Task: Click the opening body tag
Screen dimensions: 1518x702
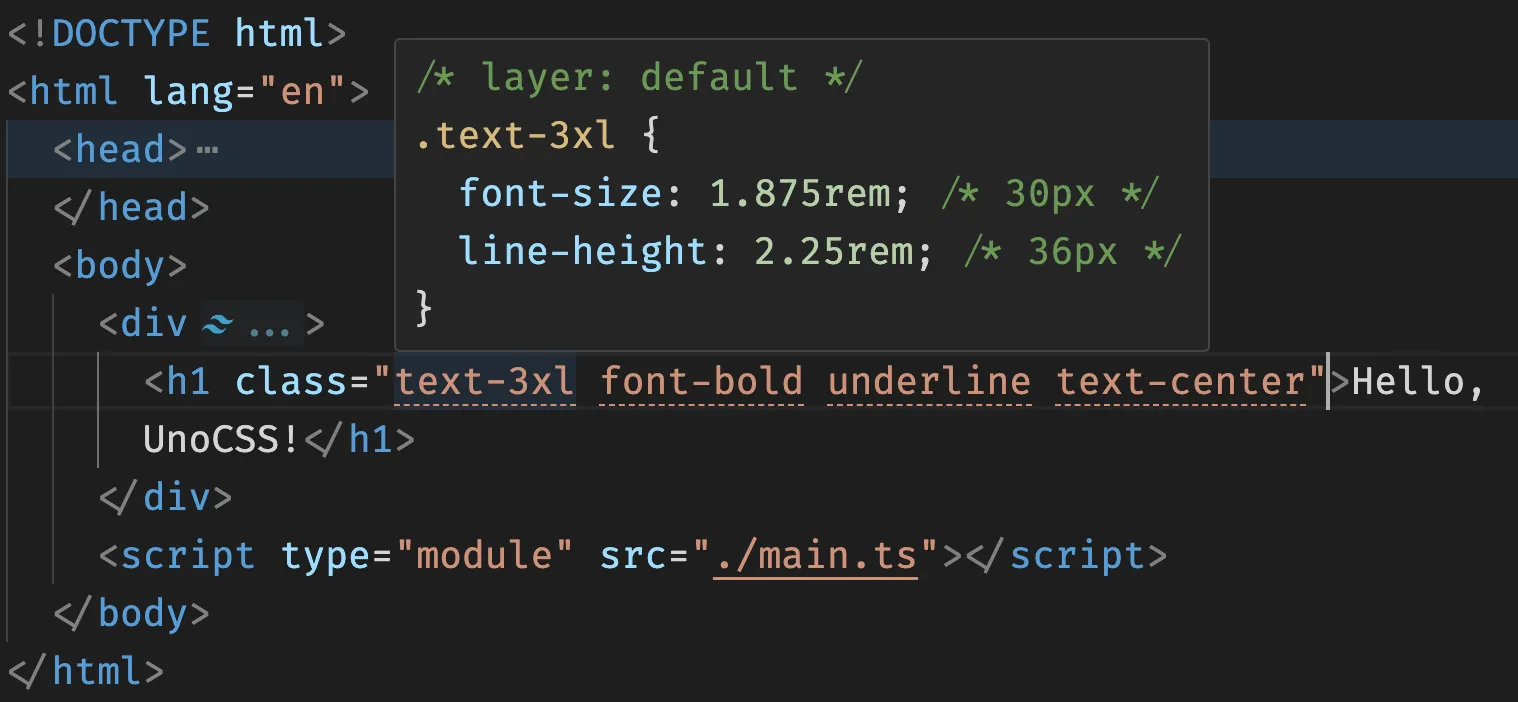Action: [x=120, y=266]
